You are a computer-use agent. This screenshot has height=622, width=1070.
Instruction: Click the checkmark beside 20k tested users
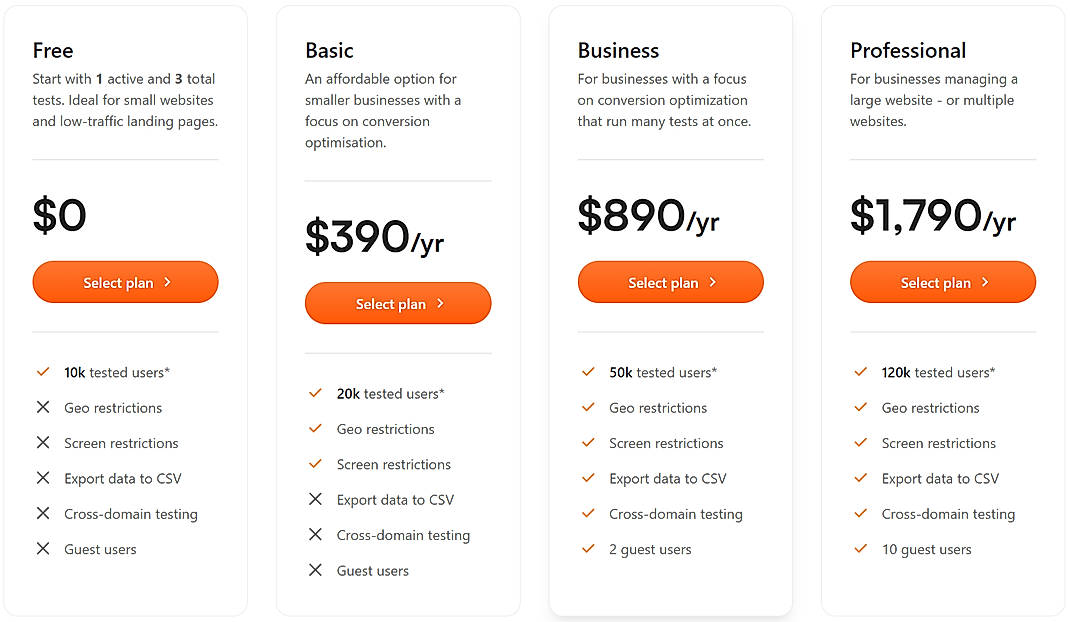(316, 394)
